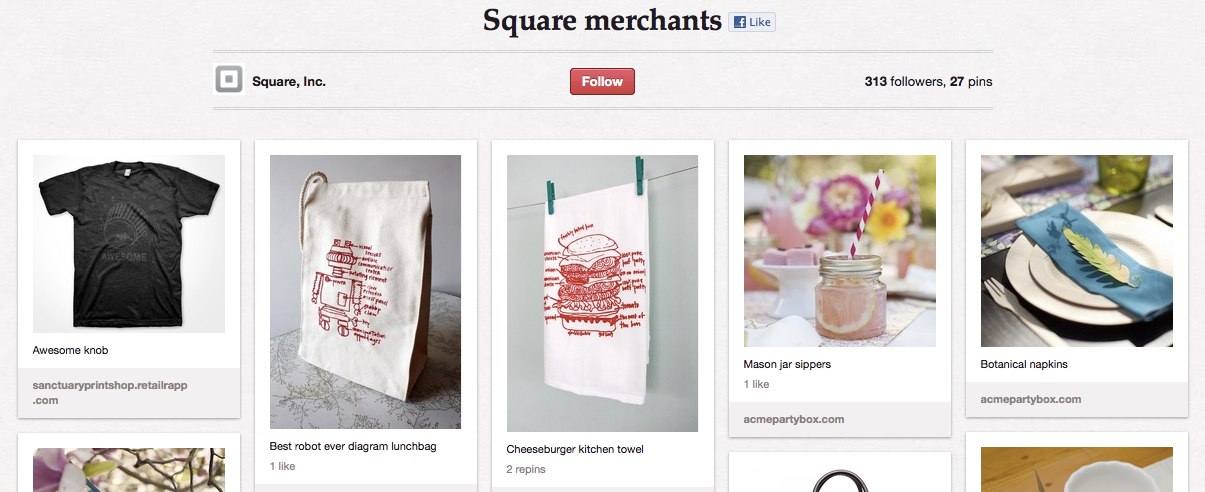The image size is (1205, 492).
Task: Open the Square, Inc. profile link
Action: [289, 82]
